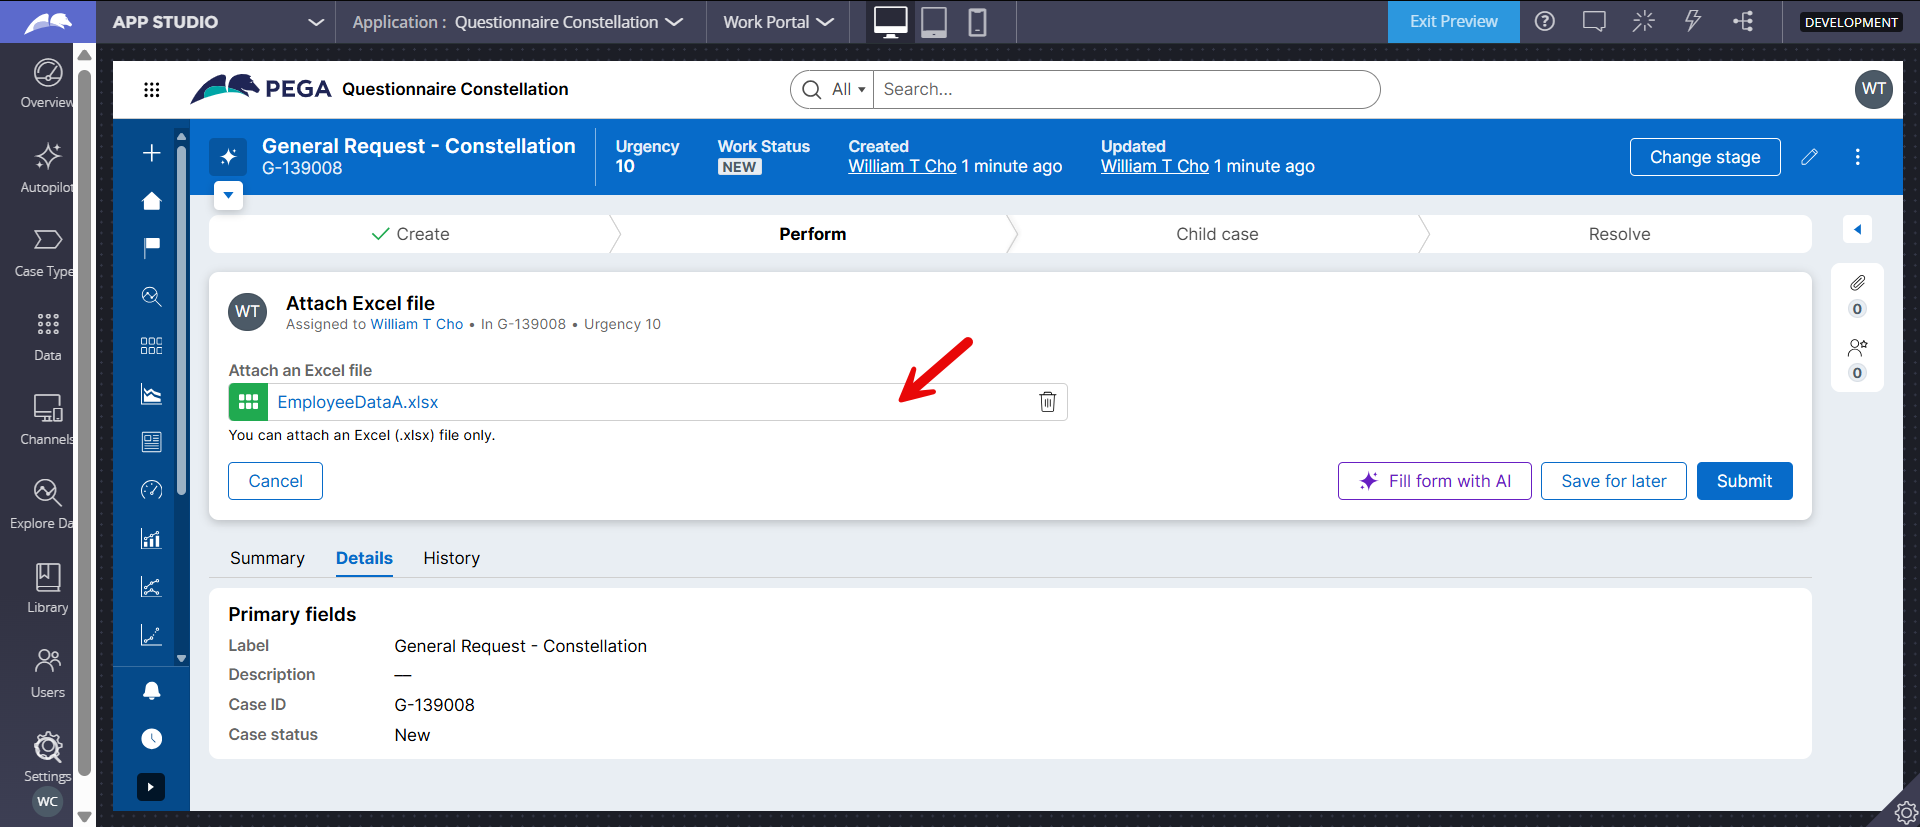Click Save for later

coord(1614,481)
